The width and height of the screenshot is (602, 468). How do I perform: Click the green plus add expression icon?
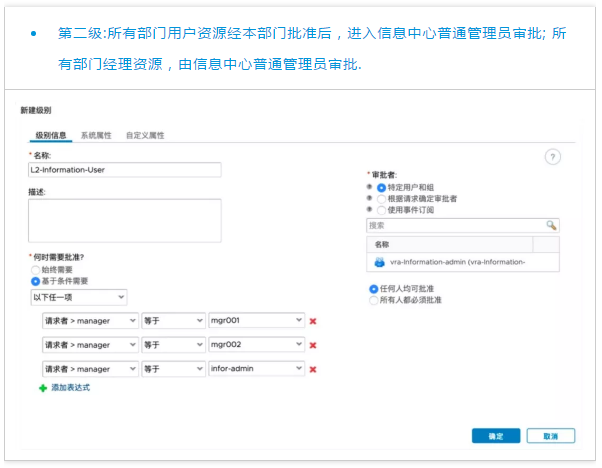[42, 387]
